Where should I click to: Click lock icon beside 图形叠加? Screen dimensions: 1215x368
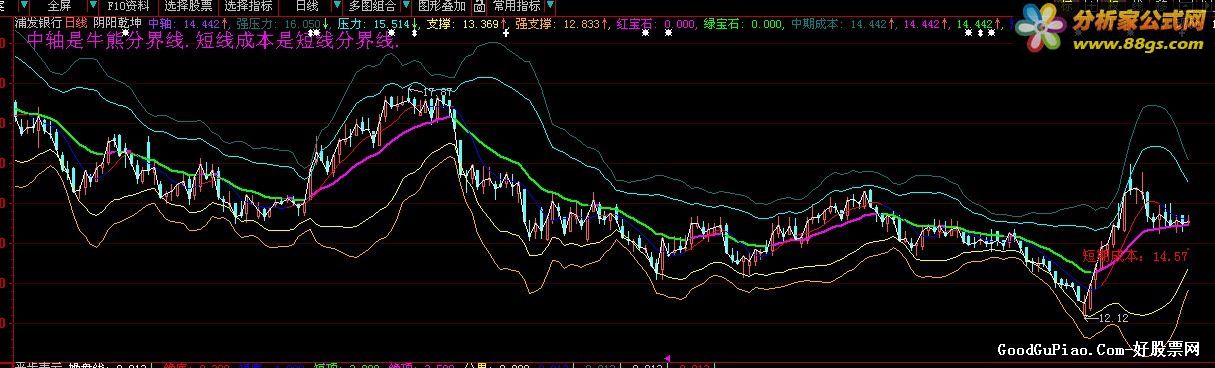(x=479, y=6)
